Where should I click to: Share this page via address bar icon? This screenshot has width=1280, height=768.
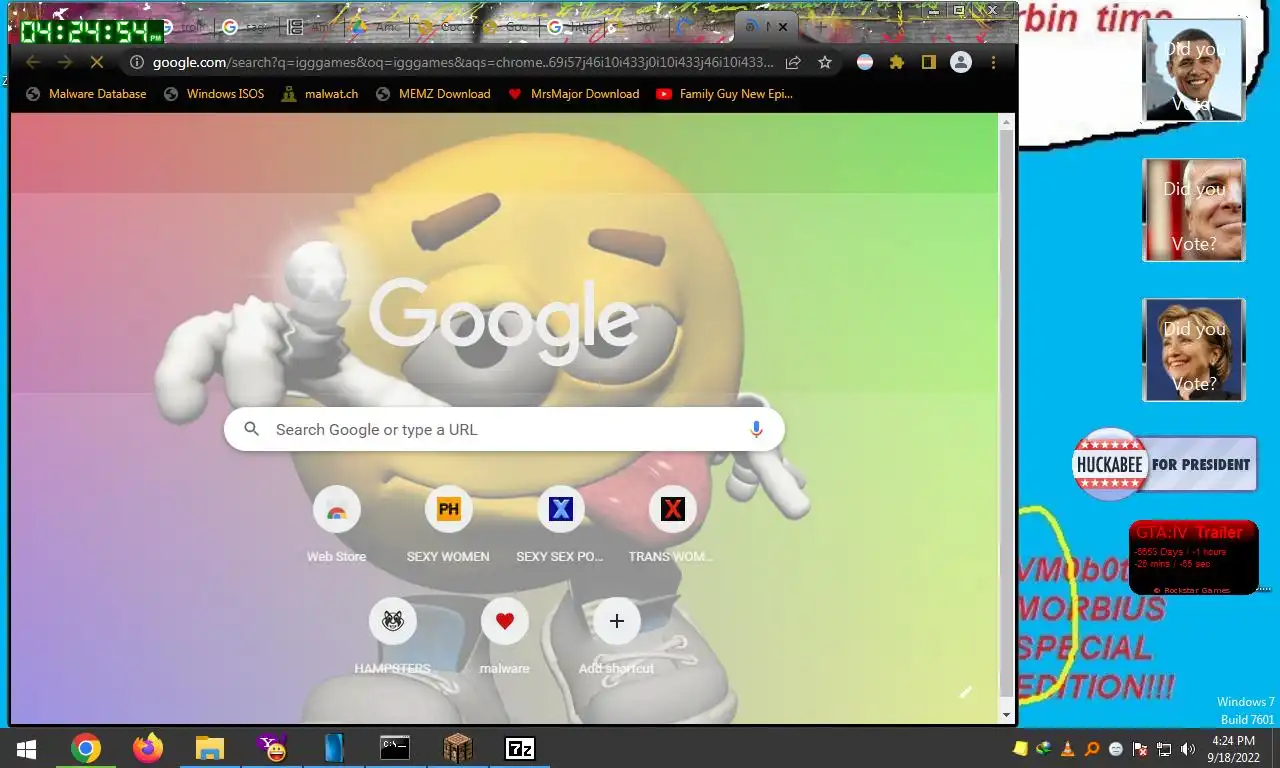click(793, 62)
